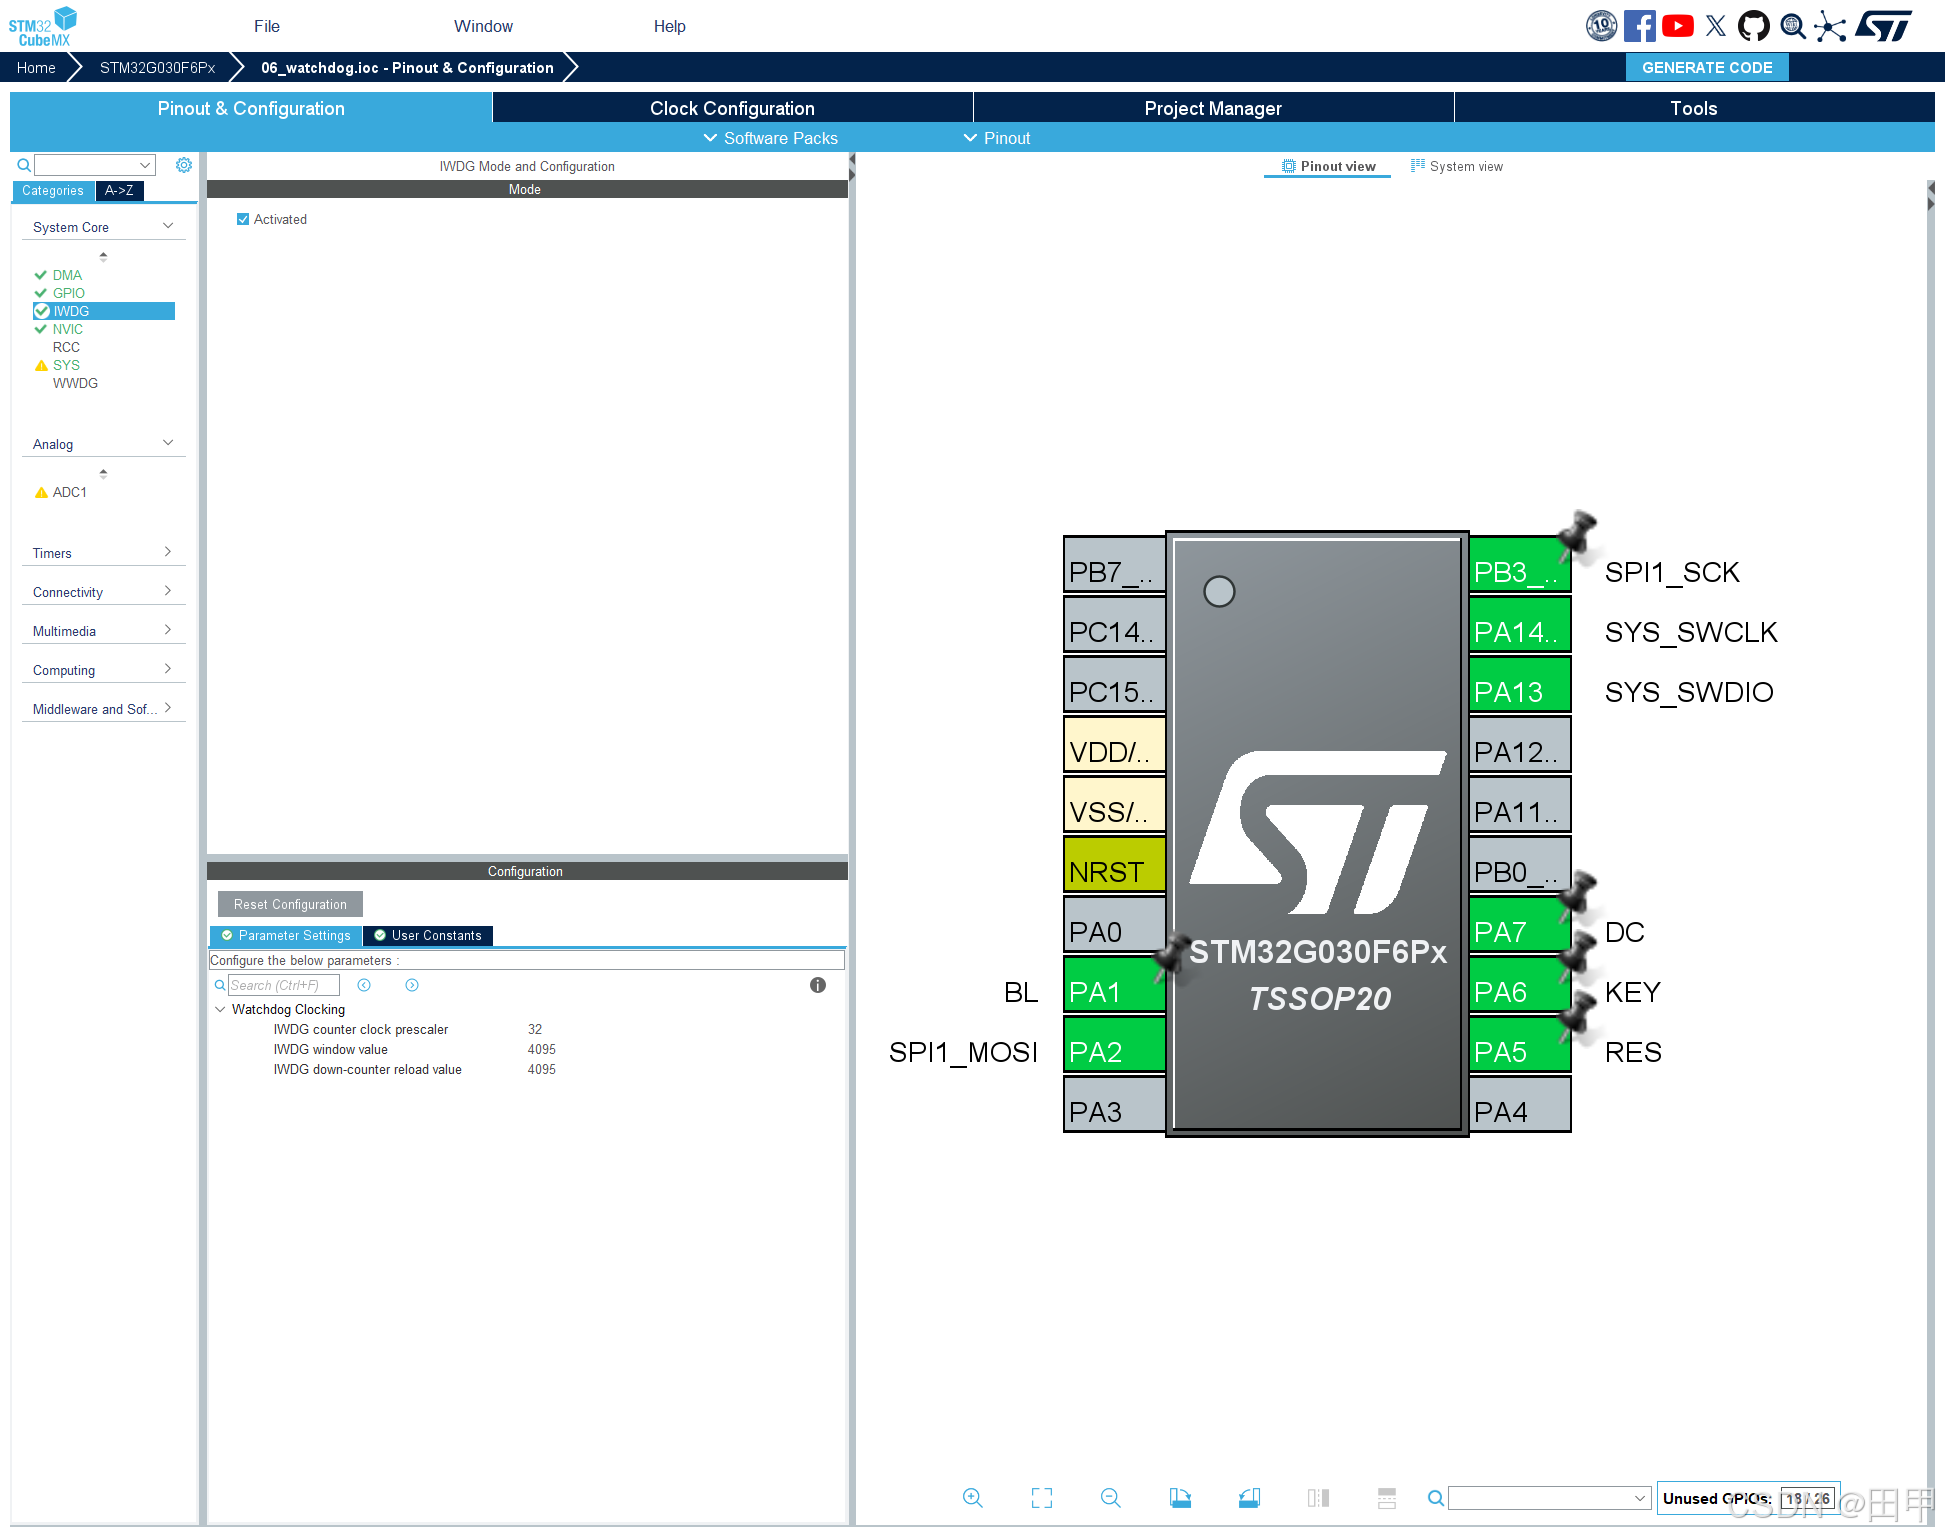Open the YouTube icon link

click(1678, 26)
